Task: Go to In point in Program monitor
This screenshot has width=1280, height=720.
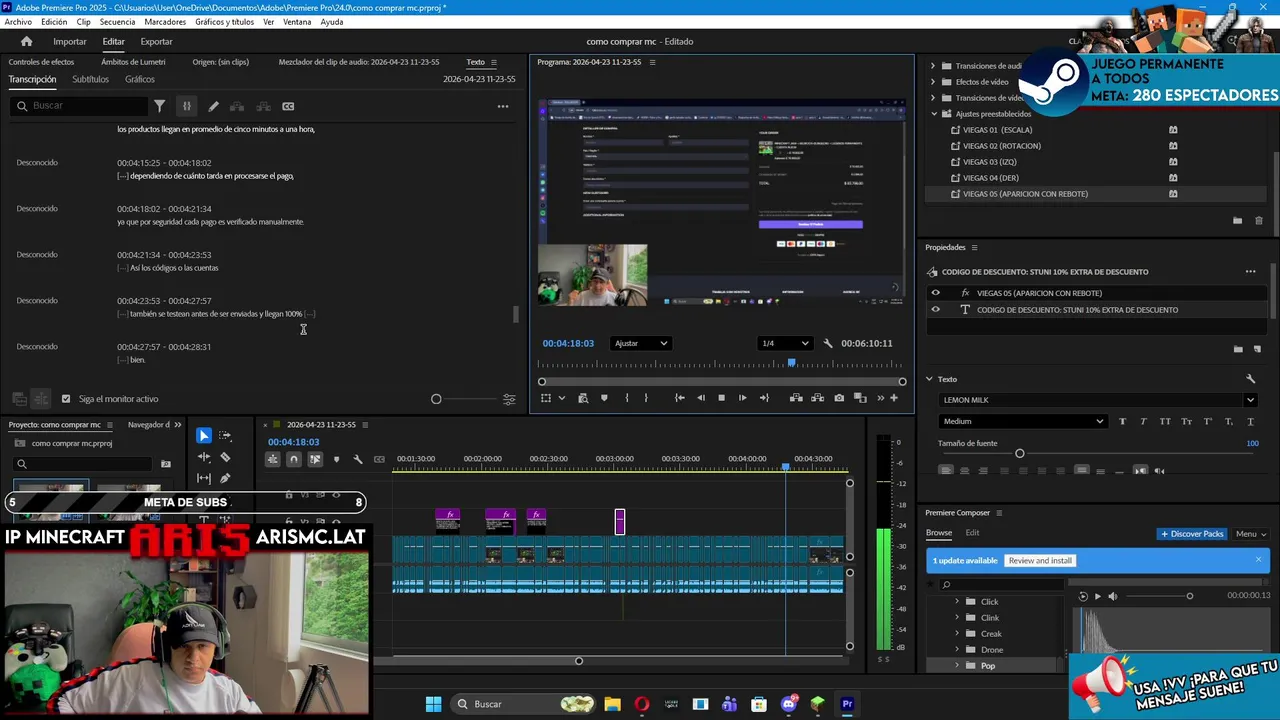Action: coord(680,398)
